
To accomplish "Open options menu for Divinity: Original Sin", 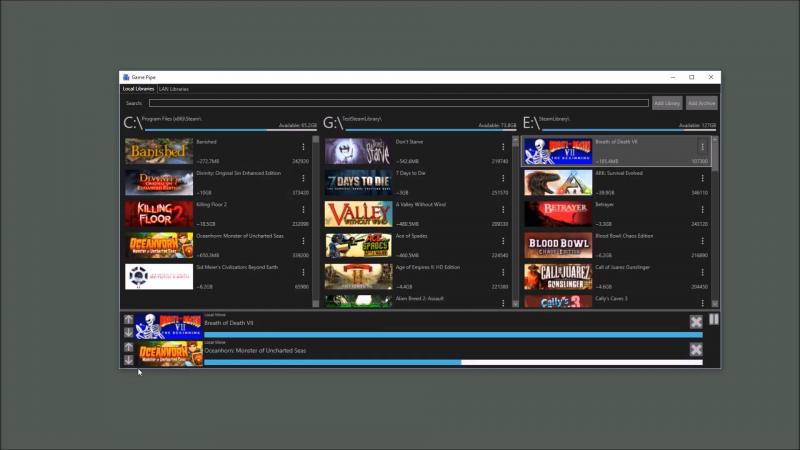I will click(x=303, y=178).
